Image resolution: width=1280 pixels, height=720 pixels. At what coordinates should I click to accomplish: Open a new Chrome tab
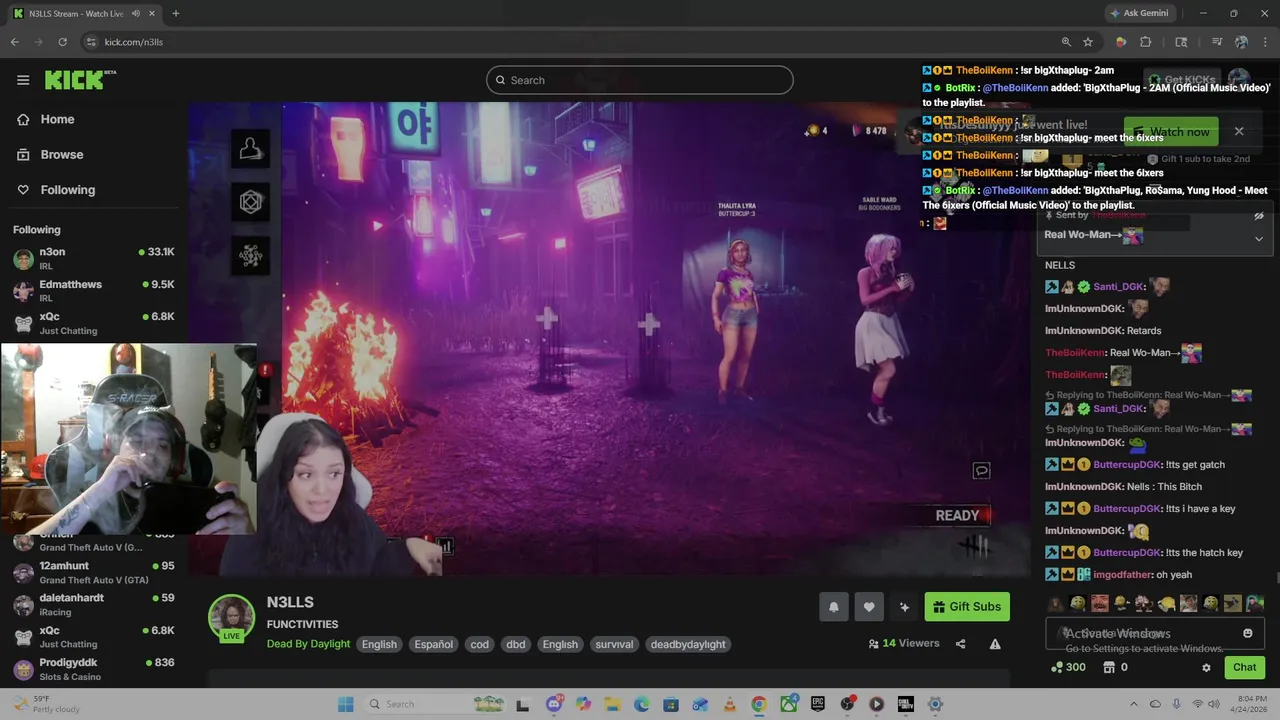(176, 13)
